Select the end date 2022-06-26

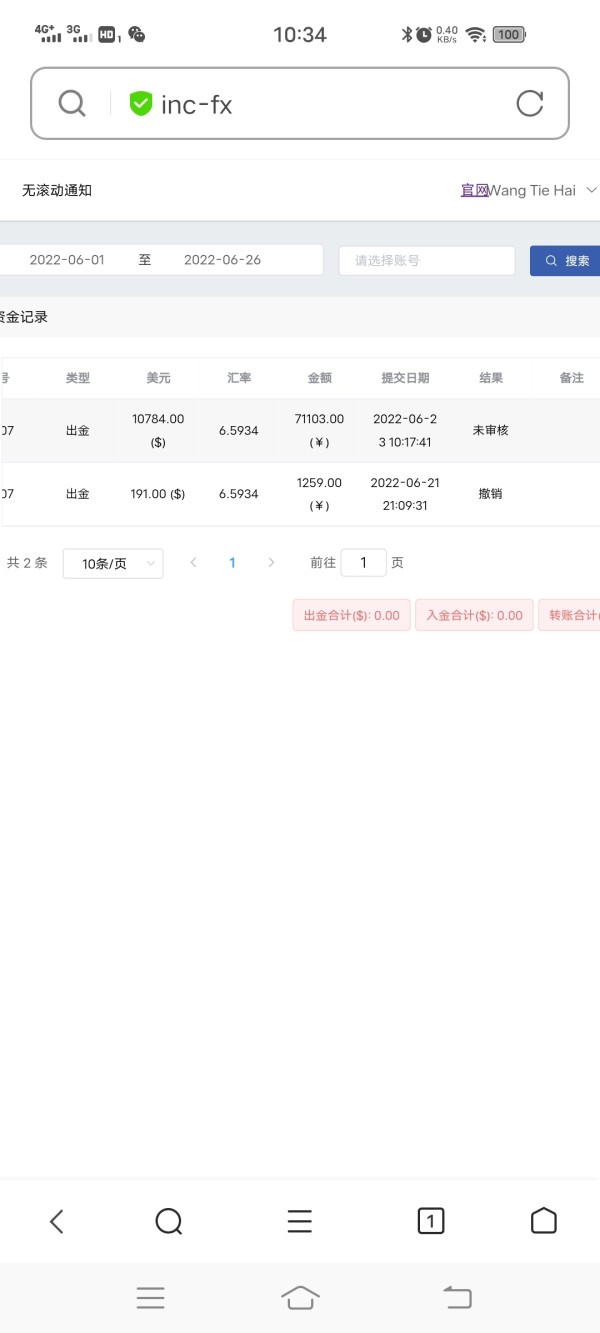222,260
